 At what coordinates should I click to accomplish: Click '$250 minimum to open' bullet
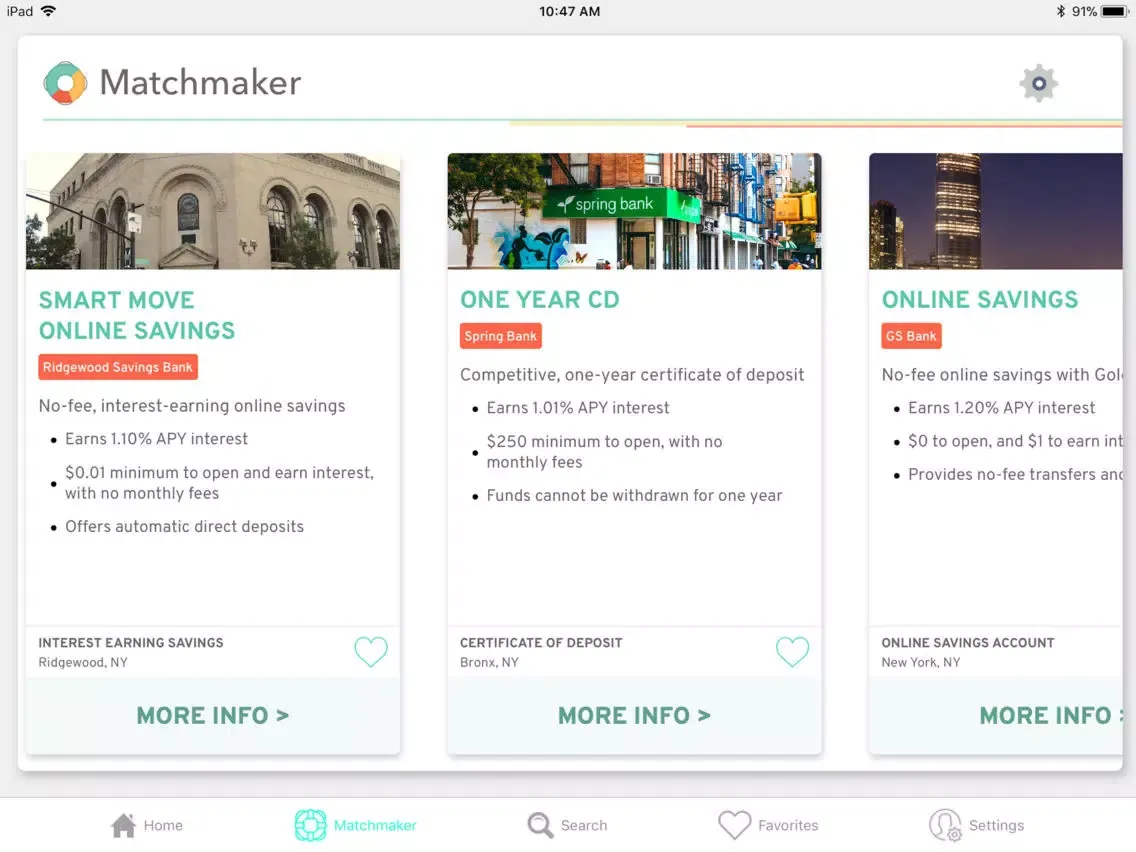coord(604,452)
